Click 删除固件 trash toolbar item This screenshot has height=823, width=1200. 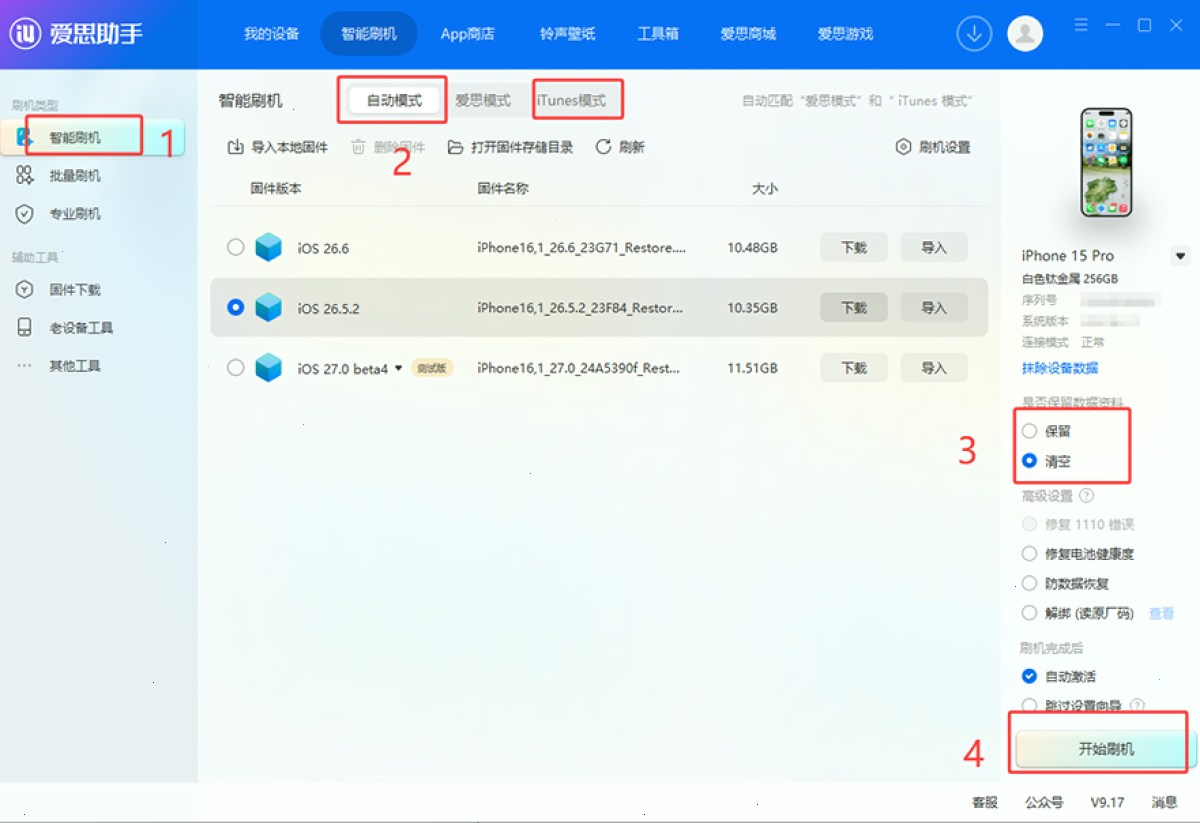pos(387,147)
